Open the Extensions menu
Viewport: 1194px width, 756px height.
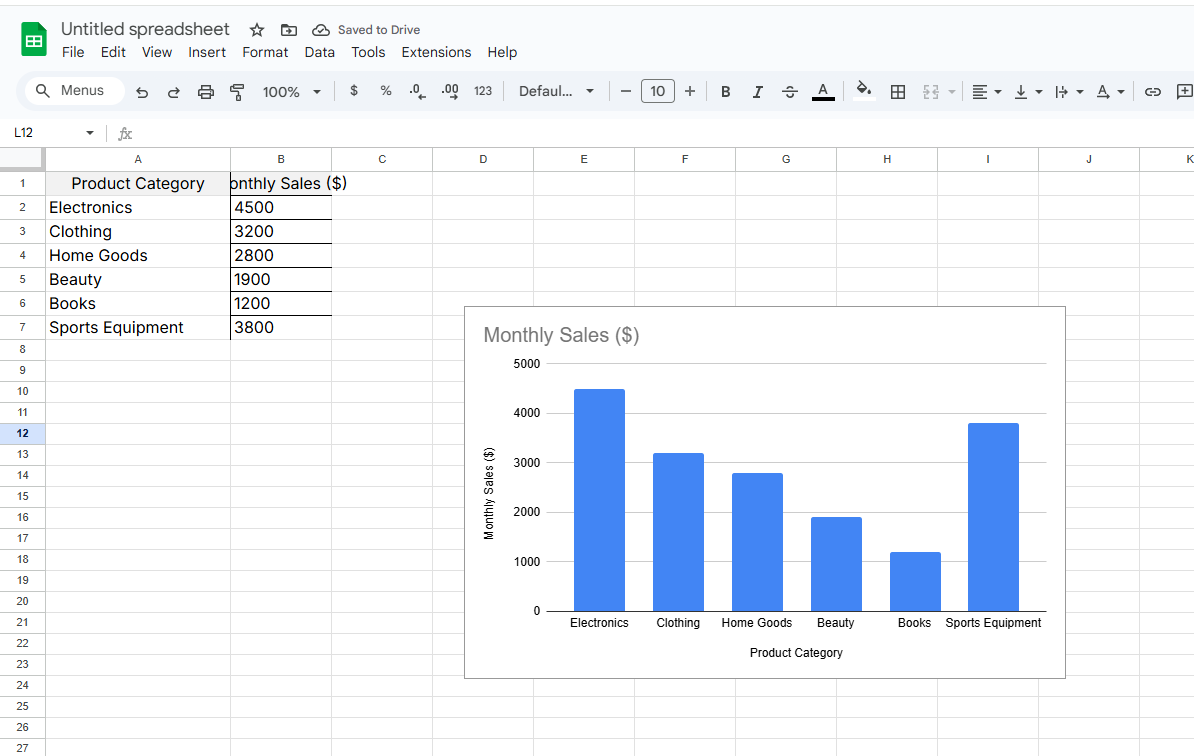click(436, 52)
